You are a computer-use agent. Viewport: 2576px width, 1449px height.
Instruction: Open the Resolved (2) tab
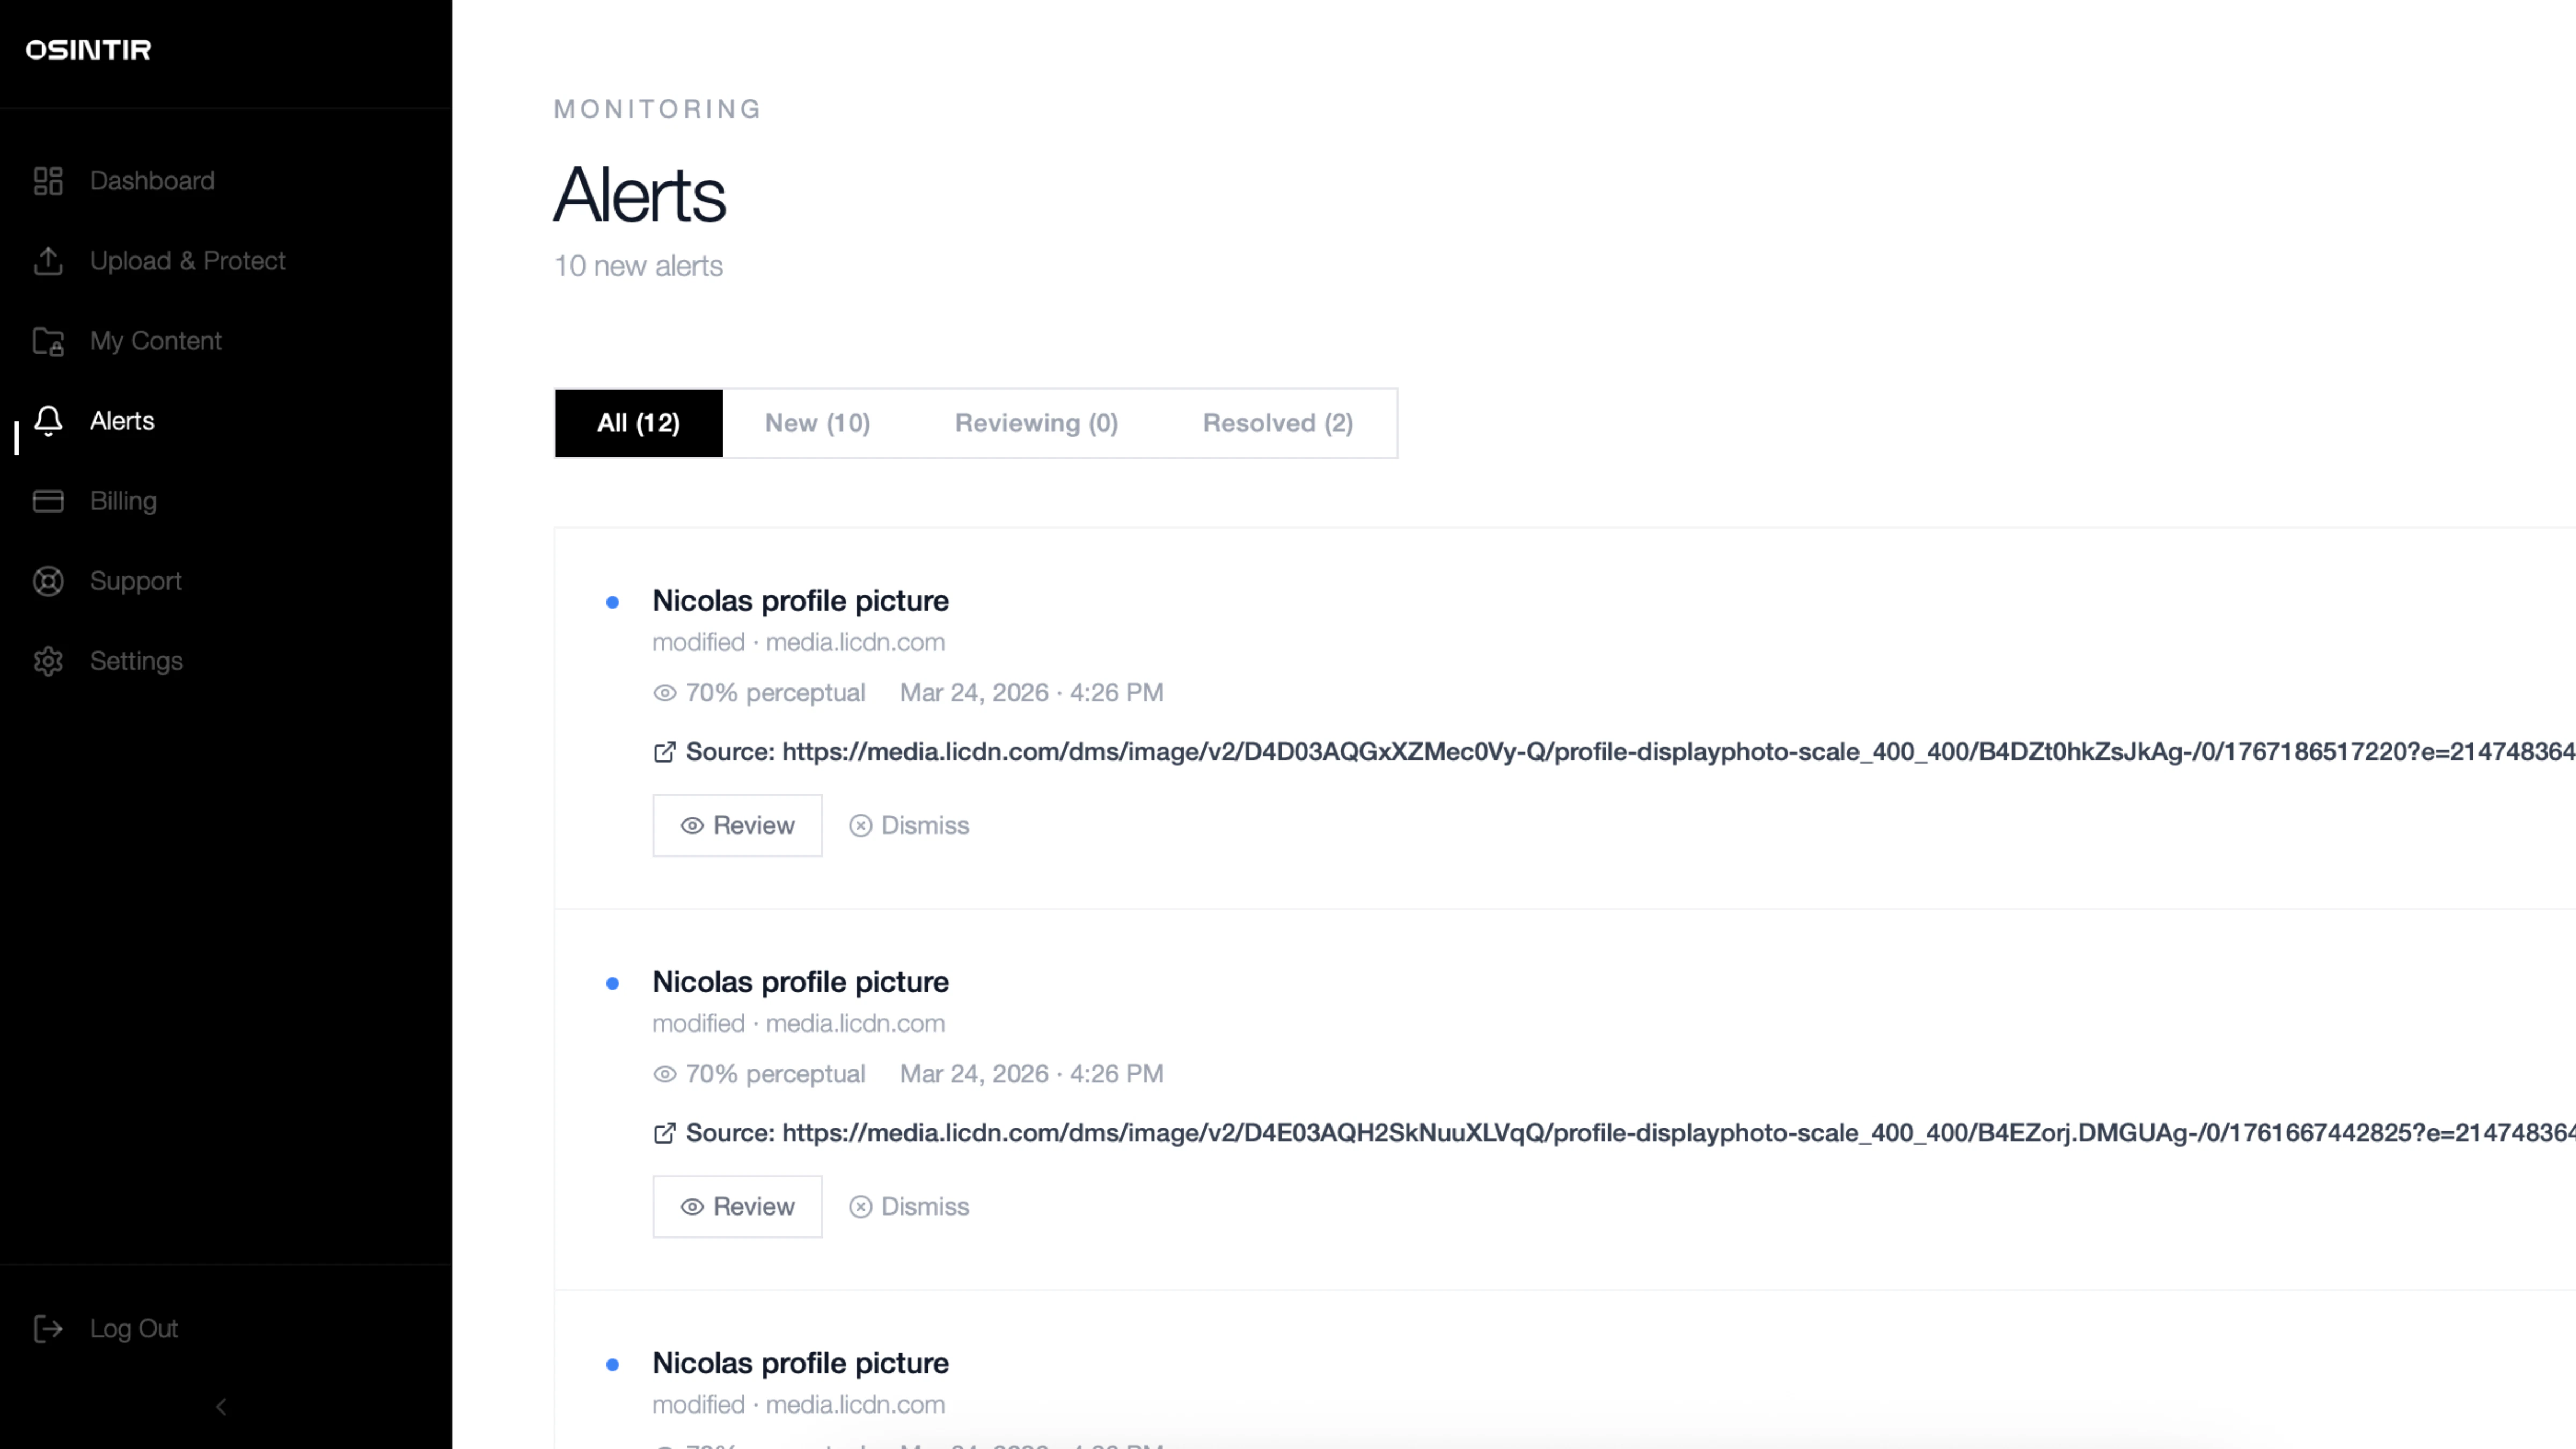point(1277,423)
